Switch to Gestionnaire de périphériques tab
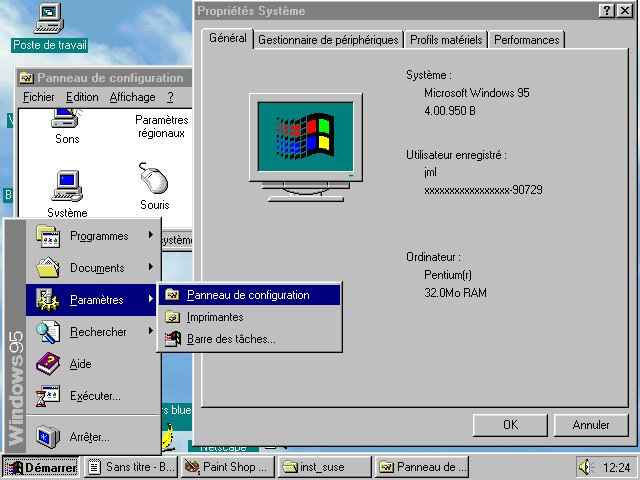Viewport: 640px width, 480px height. tap(328, 40)
